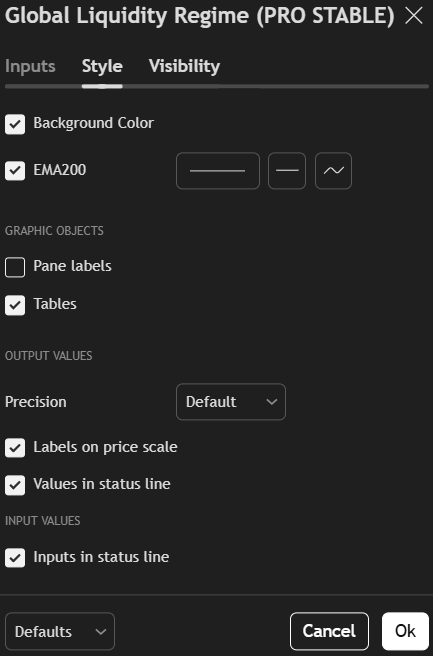433x656 pixels.
Task: Change the EMA200 line style button
Action: pyautogui.click(x=287, y=171)
